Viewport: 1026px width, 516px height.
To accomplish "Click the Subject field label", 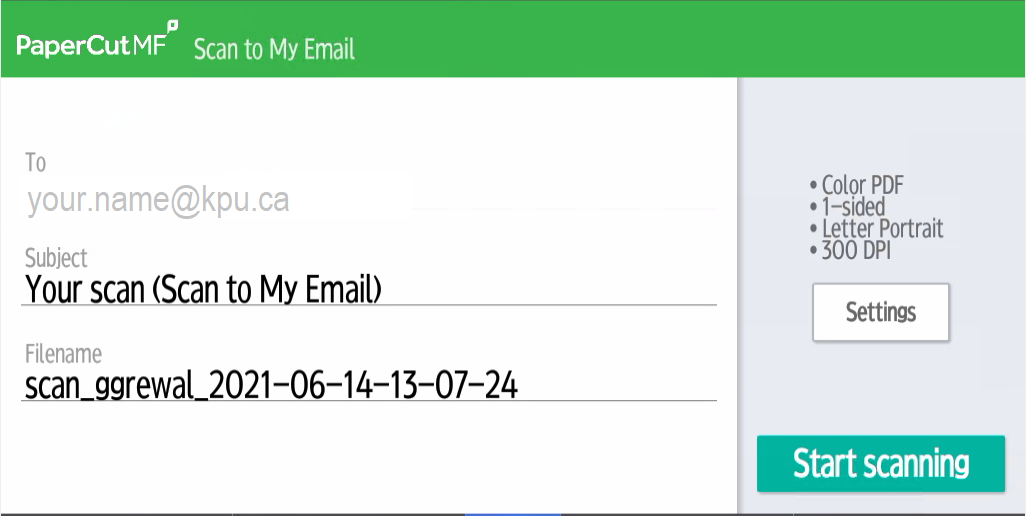I will click(57, 258).
